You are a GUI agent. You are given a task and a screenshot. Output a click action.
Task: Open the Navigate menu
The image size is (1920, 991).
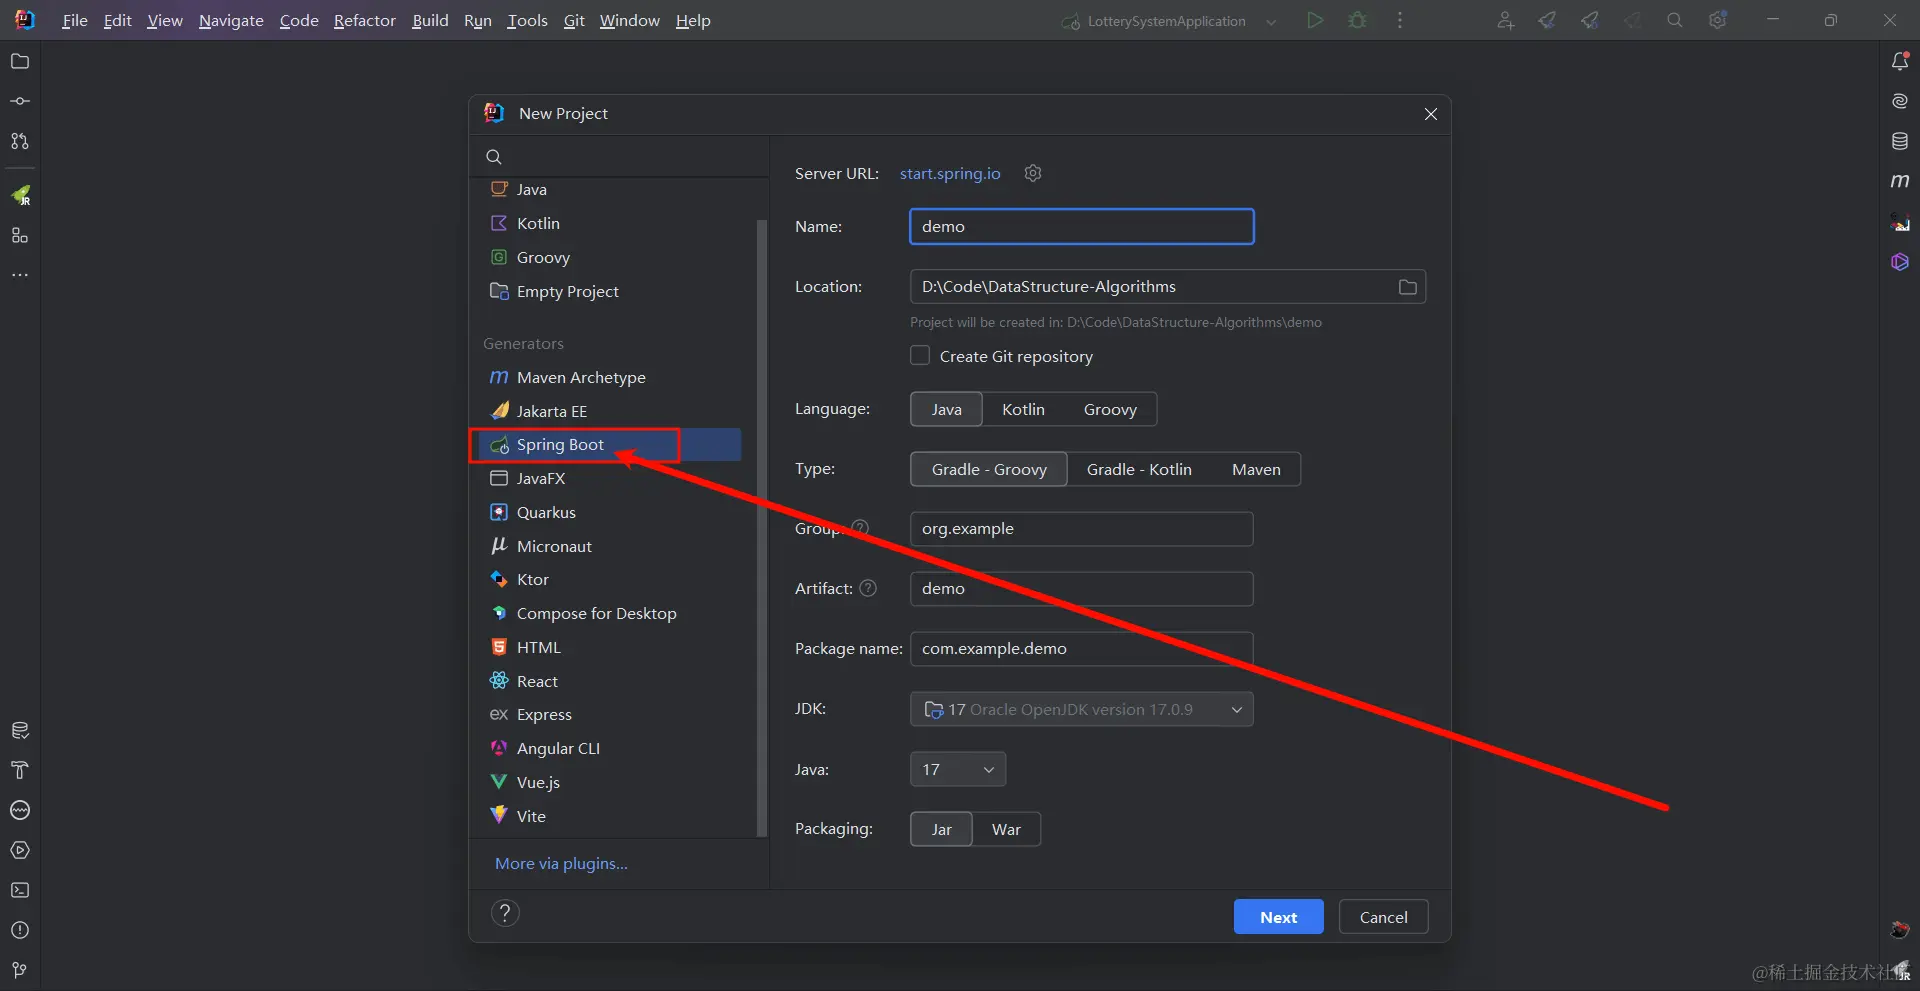231,20
